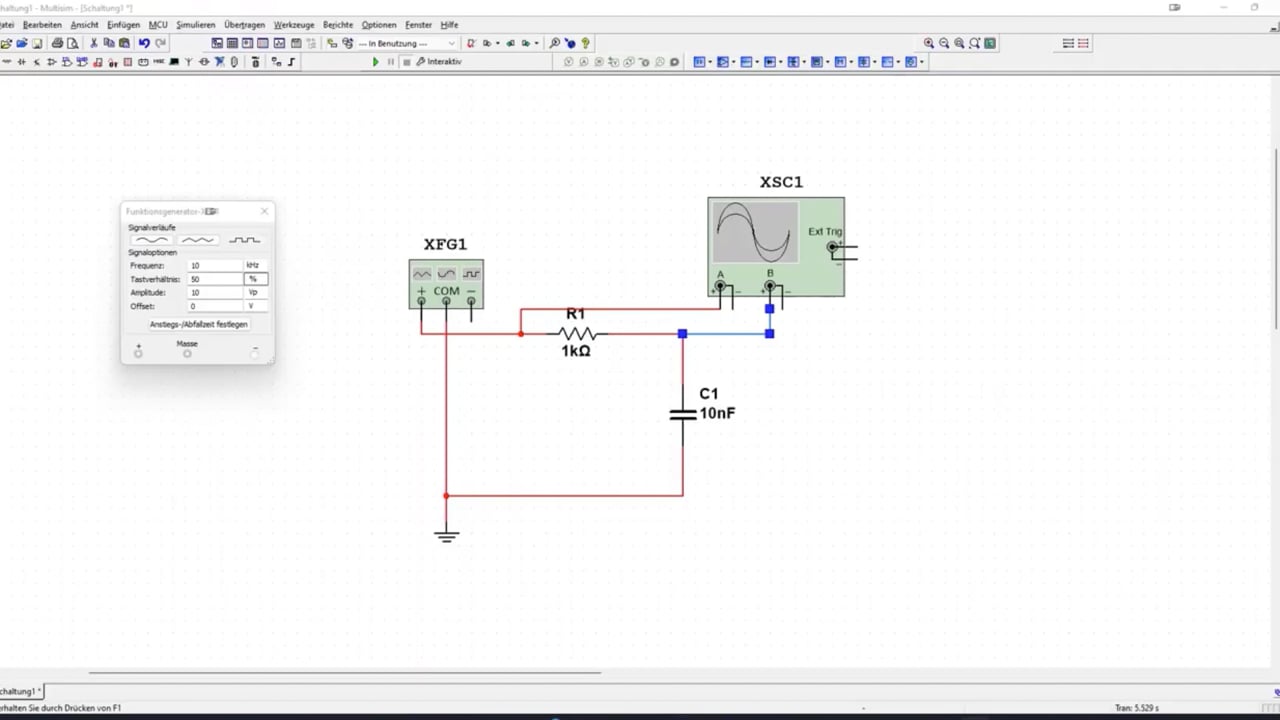The image size is (1280, 720).
Task: Click the ground symbol in schematic
Action: [x=446, y=535]
